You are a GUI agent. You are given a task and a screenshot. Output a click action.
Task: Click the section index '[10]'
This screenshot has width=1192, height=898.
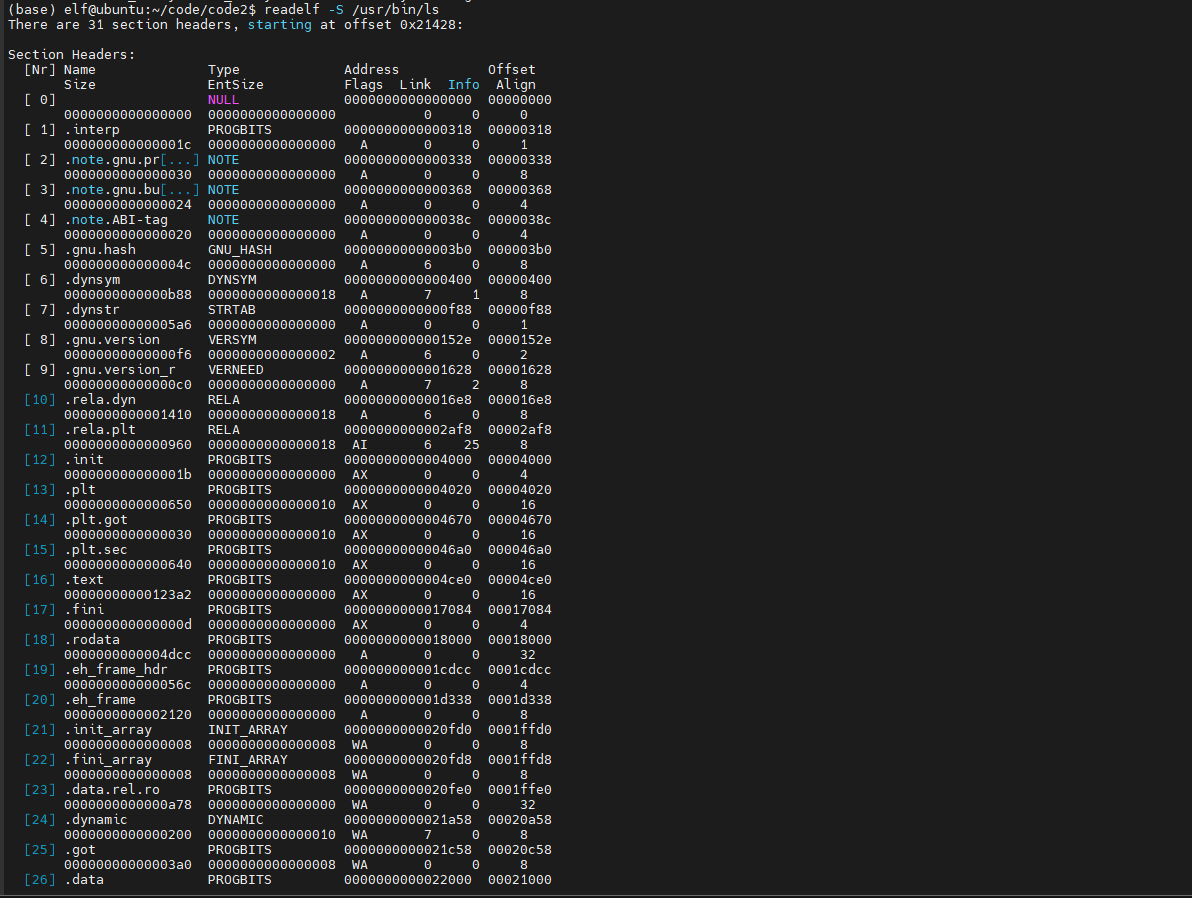40,400
